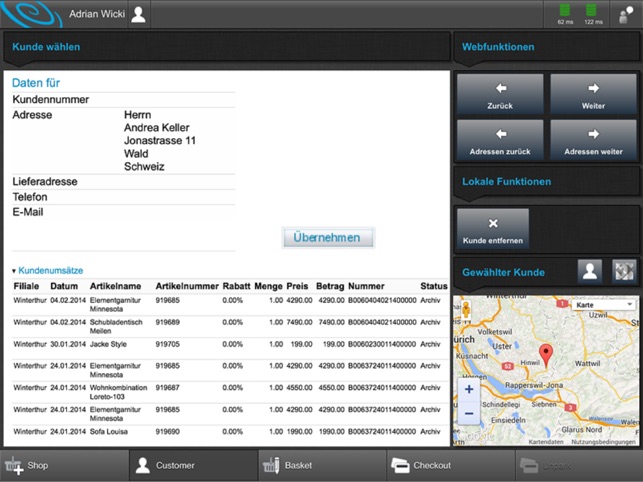Click the Artikelname column header
Image resolution: width=643 pixels, height=482 pixels.
pos(116,286)
